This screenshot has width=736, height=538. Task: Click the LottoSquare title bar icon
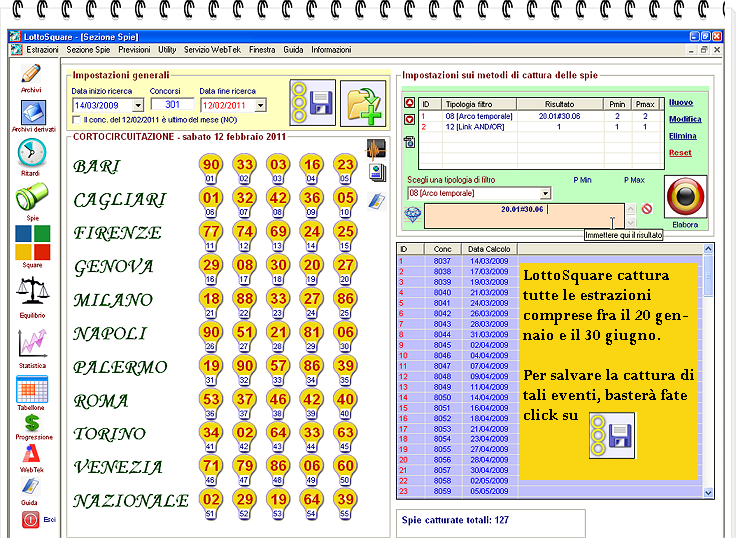click(x=15, y=37)
